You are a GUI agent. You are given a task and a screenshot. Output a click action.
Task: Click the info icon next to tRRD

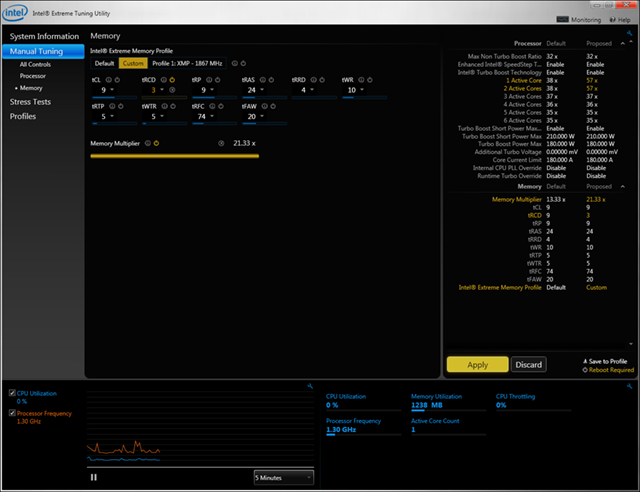pyautogui.click(x=313, y=80)
